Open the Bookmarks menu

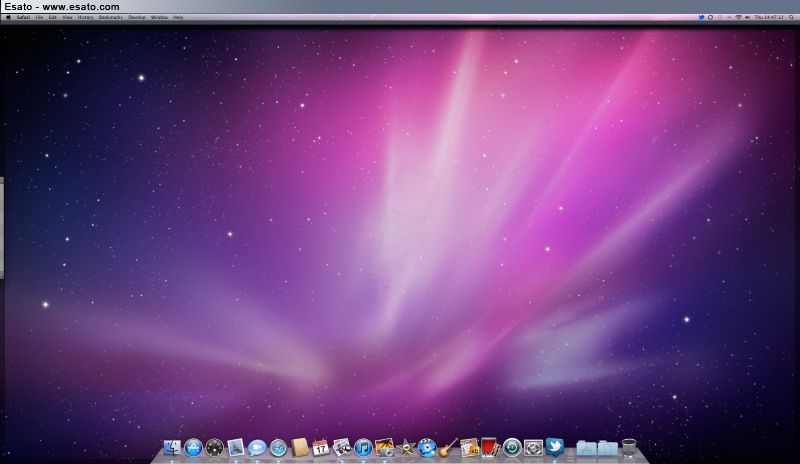(110, 17)
